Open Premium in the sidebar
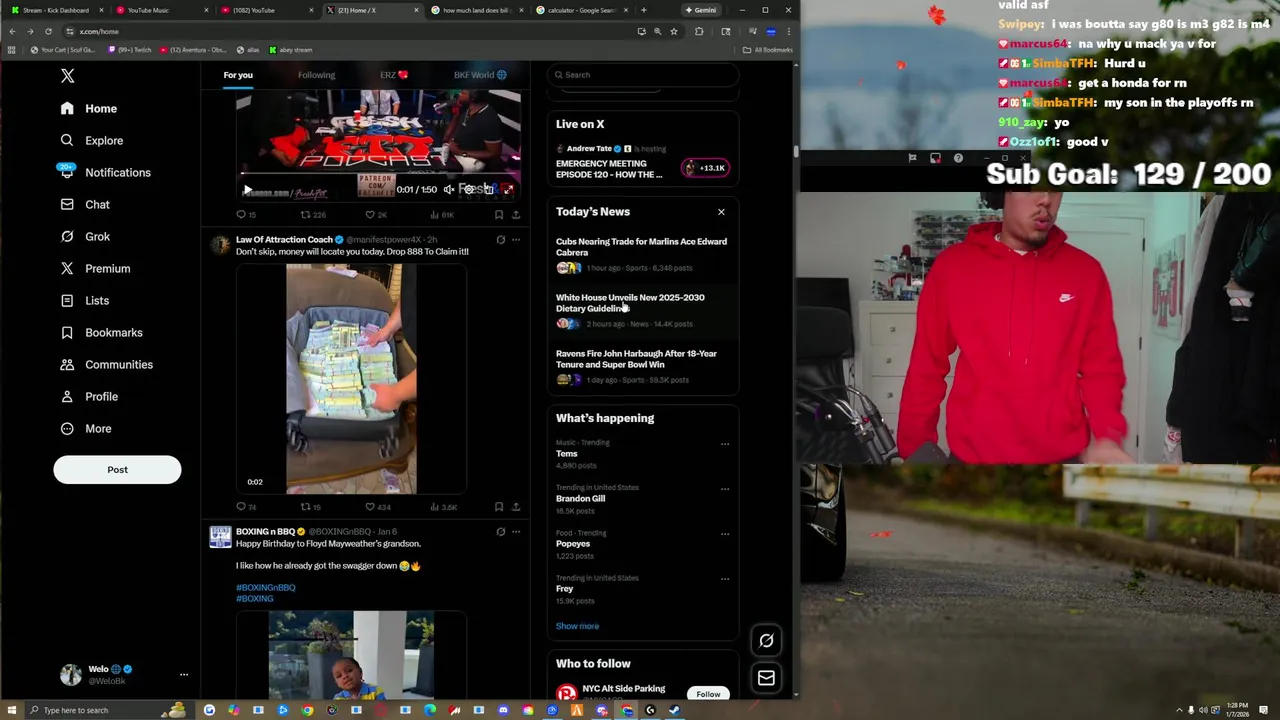1280x720 pixels. tap(95, 268)
